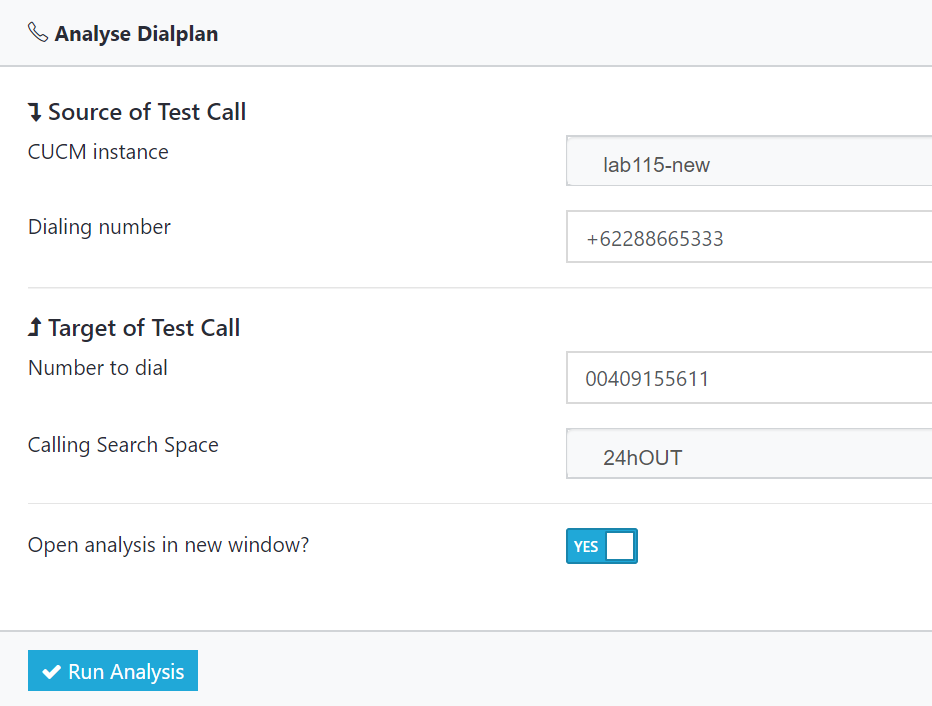Click the Target of Test Call heading
932x706 pixels.
coord(144,327)
